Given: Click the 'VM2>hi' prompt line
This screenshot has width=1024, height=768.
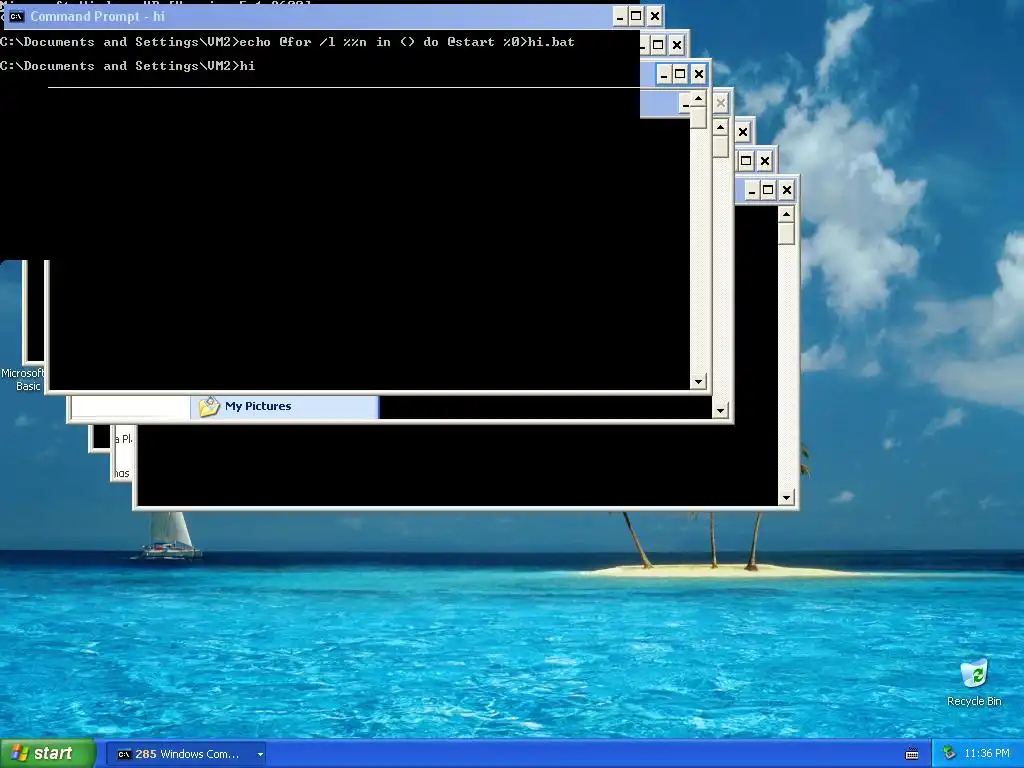Looking at the screenshot, I should pyautogui.click(x=127, y=66).
